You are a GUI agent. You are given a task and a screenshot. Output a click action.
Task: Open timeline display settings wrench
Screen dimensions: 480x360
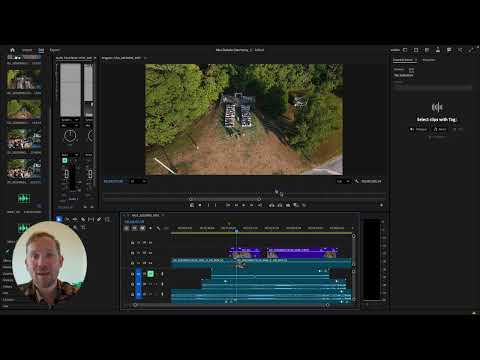158,228
